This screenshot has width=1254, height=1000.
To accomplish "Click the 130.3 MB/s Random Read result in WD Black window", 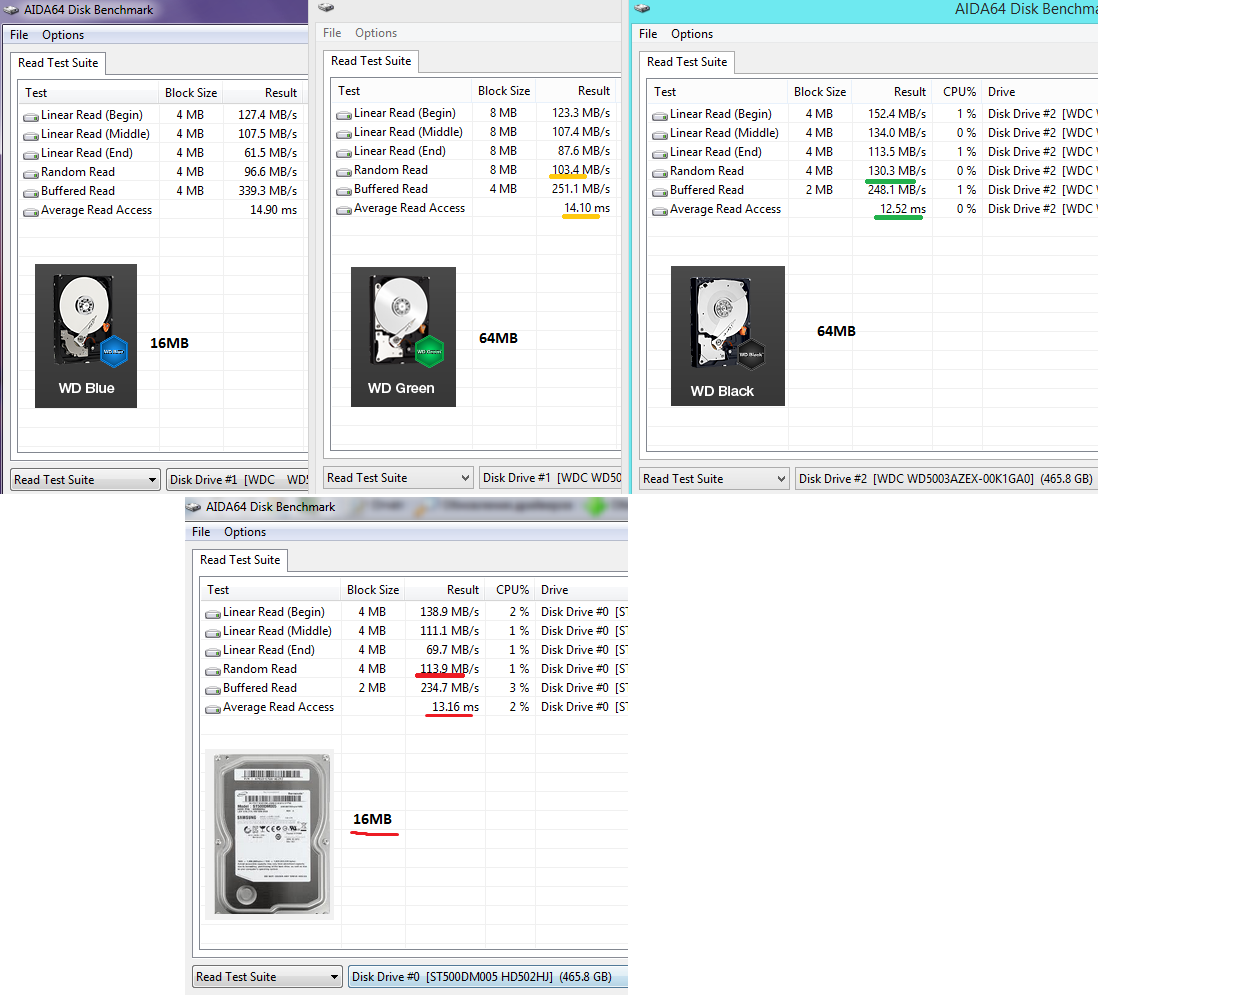I will coord(897,172).
